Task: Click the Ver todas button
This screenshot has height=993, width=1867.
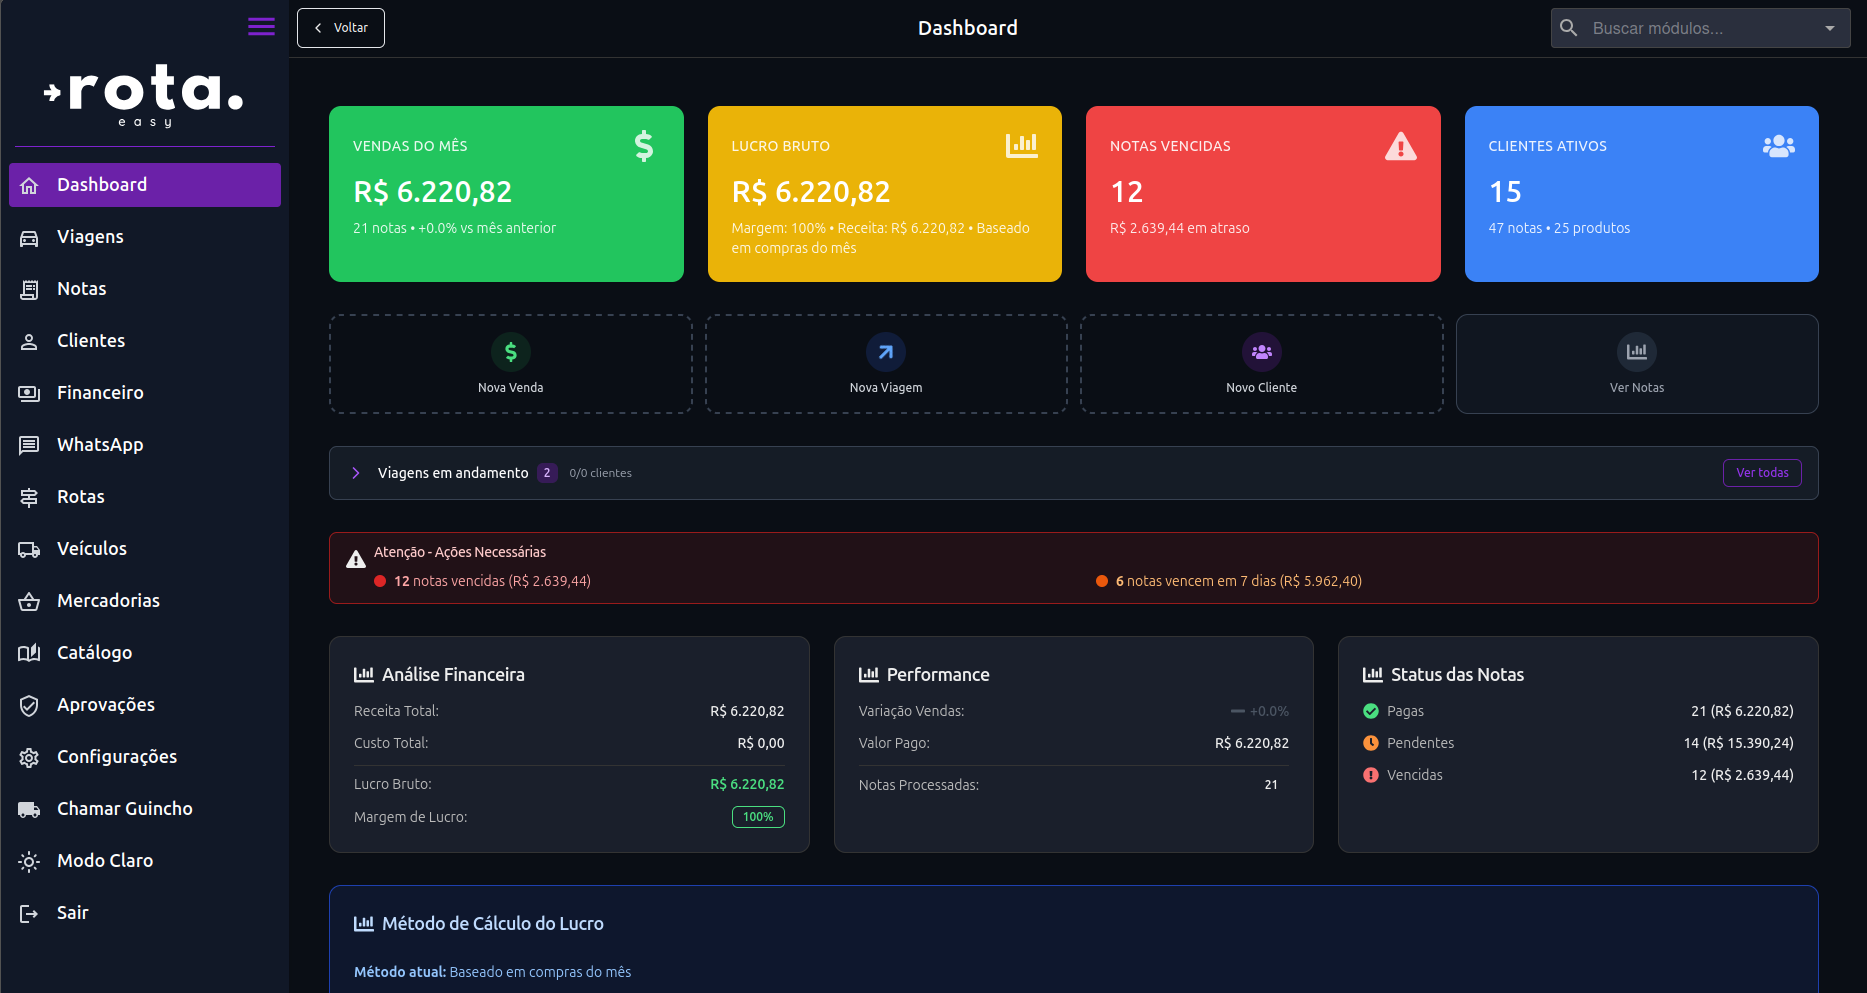Action: (1762, 472)
